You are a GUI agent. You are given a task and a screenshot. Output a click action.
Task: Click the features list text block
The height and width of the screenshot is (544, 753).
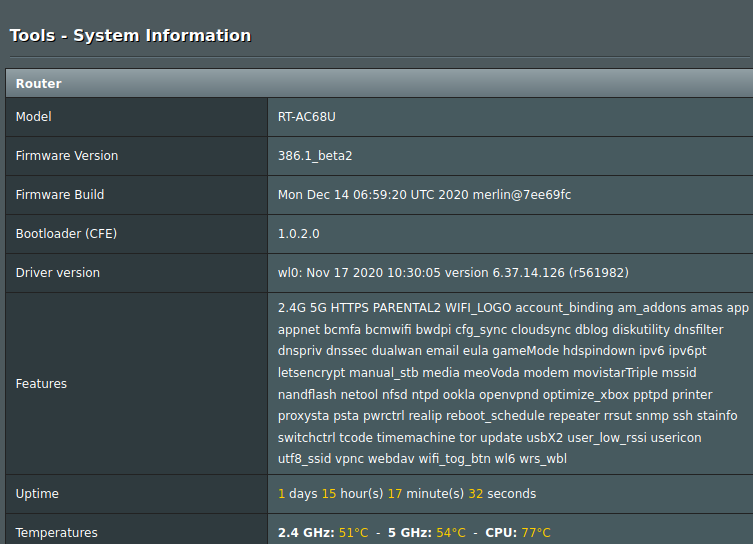tap(513, 383)
